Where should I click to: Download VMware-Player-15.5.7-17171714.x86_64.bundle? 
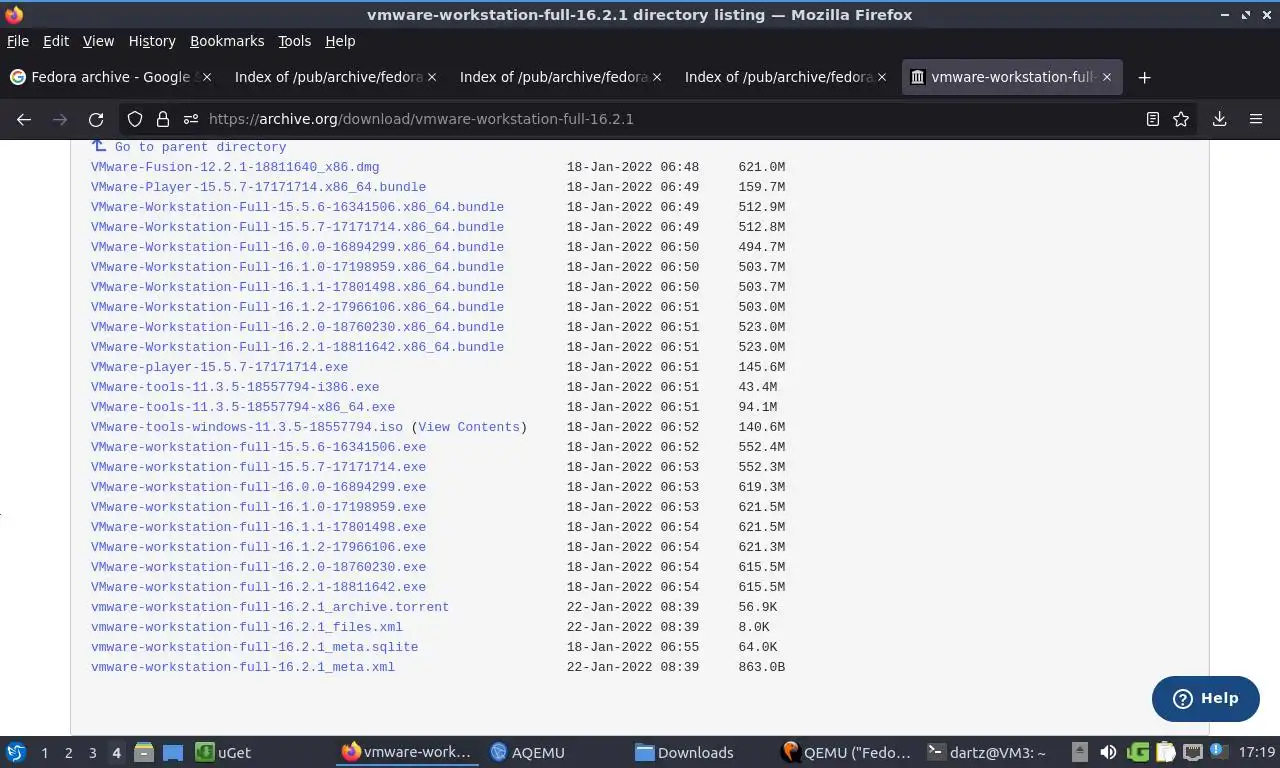[x=258, y=187]
